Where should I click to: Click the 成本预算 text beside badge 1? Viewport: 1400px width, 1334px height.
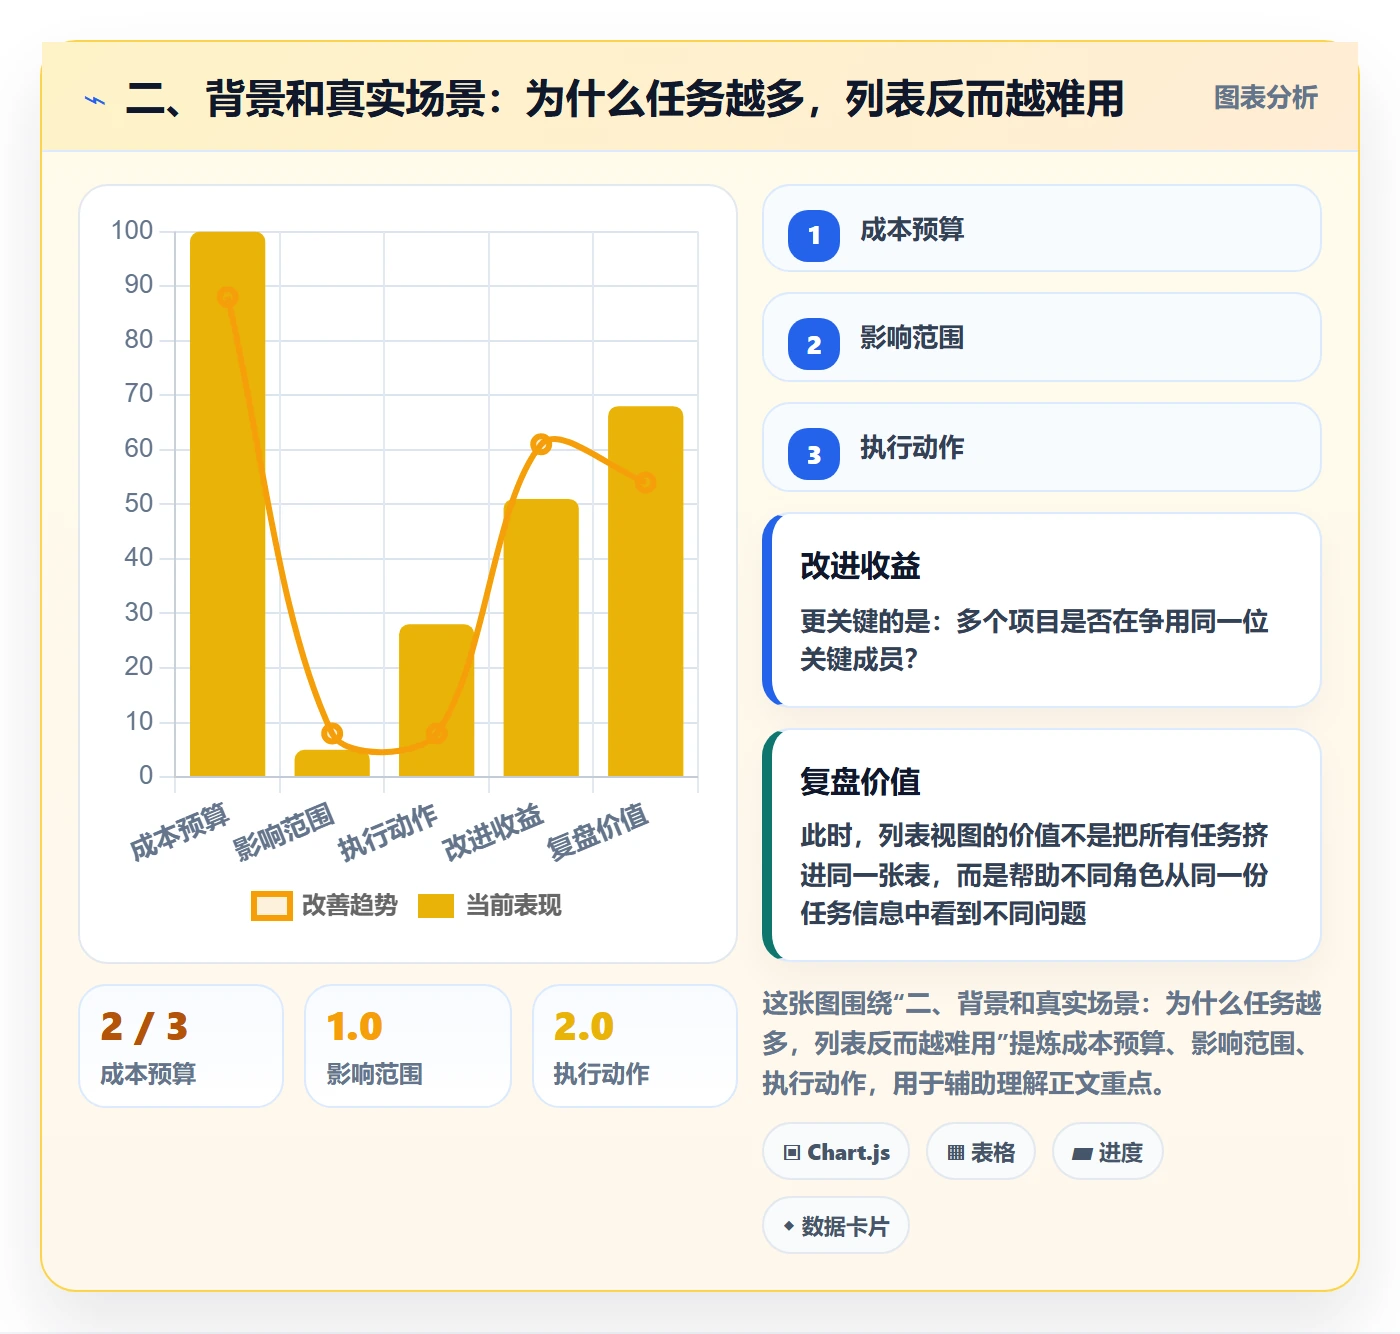tap(912, 230)
